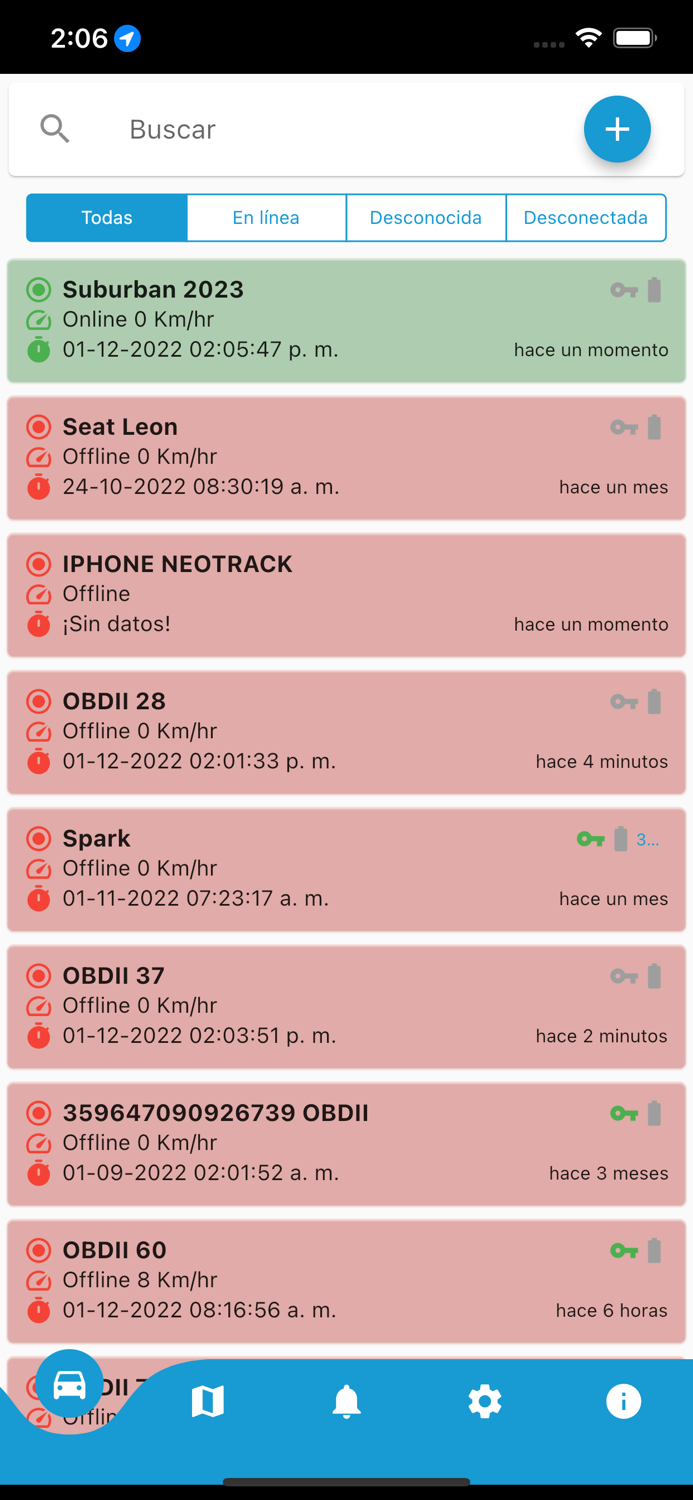Screen dimensions: 693x1500
Task: Select the Desconocida filter
Action: [426, 217]
